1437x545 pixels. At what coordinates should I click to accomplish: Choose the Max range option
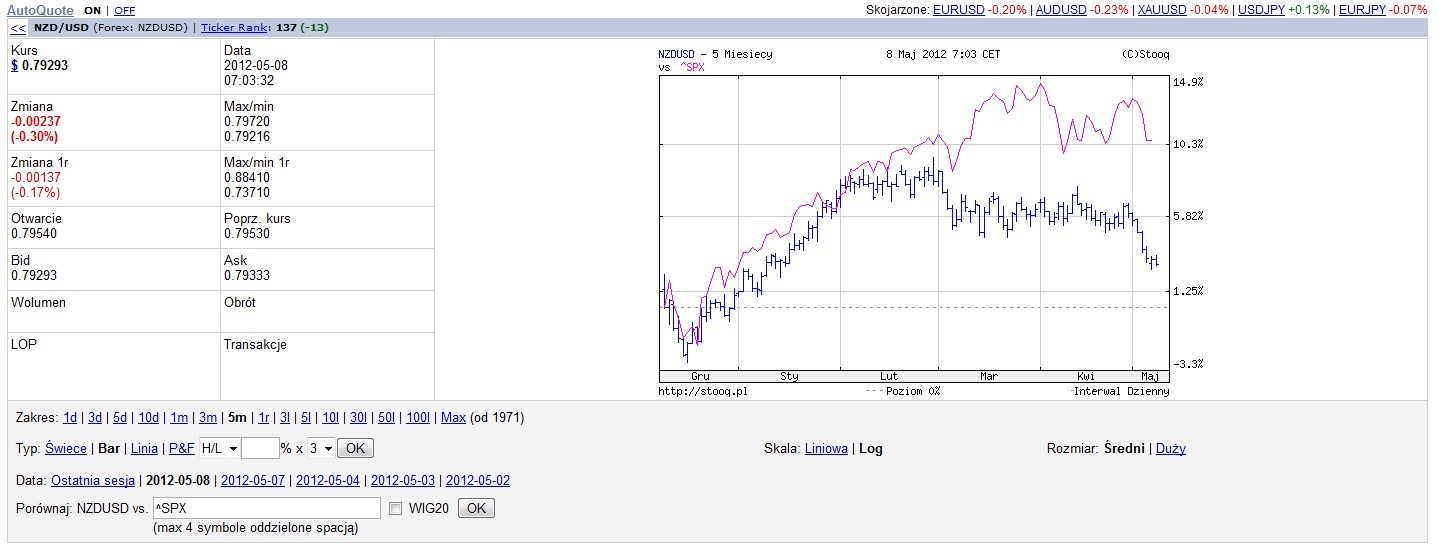point(453,417)
